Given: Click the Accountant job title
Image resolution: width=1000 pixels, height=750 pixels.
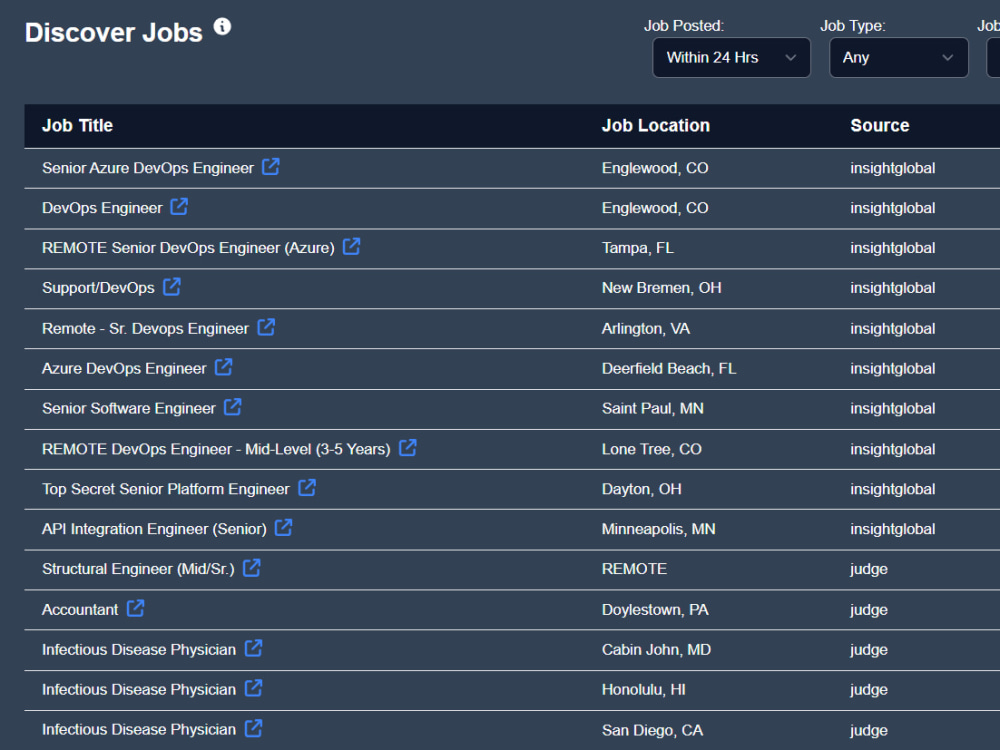Looking at the screenshot, I should point(80,610).
